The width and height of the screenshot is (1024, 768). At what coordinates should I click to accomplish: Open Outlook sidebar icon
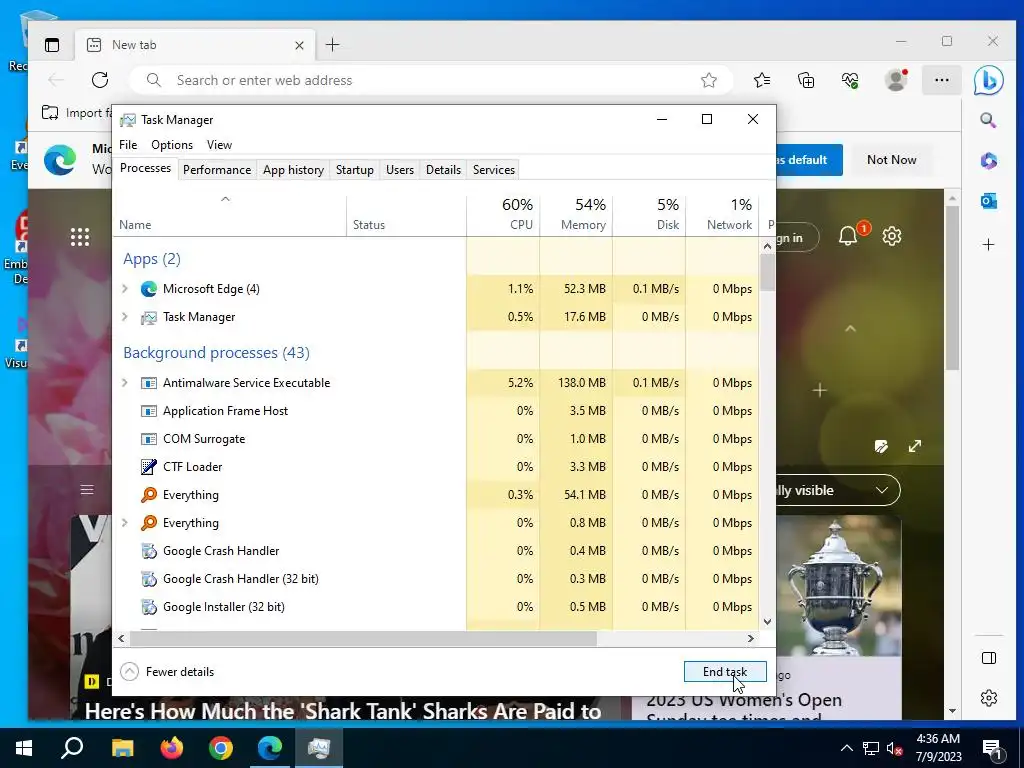coord(988,202)
